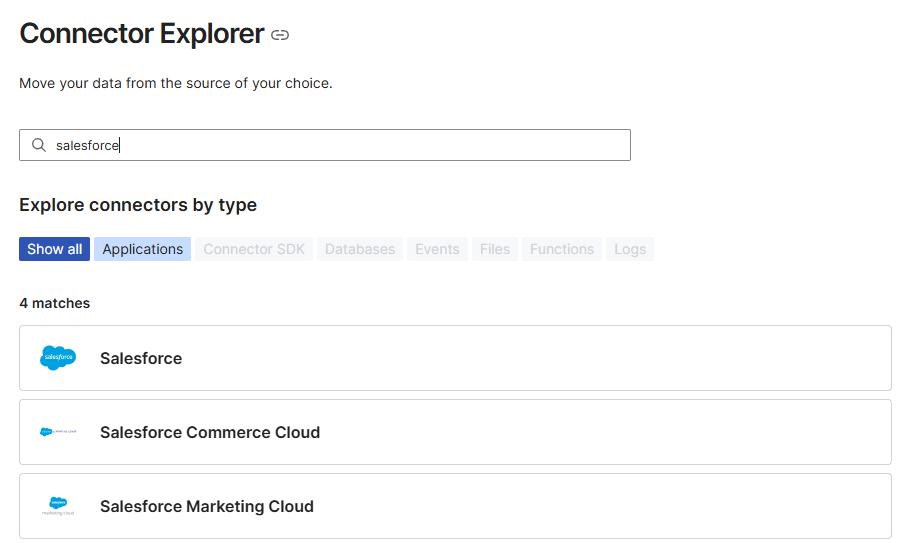The image size is (918, 543).
Task: Open the Salesforce connector name link
Action: 141,358
